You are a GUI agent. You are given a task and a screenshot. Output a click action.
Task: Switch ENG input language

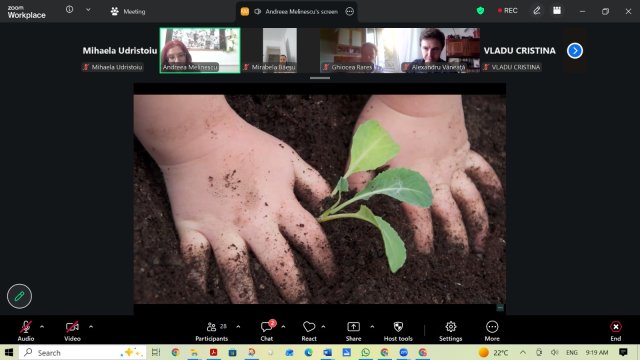click(x=572, y=352)
